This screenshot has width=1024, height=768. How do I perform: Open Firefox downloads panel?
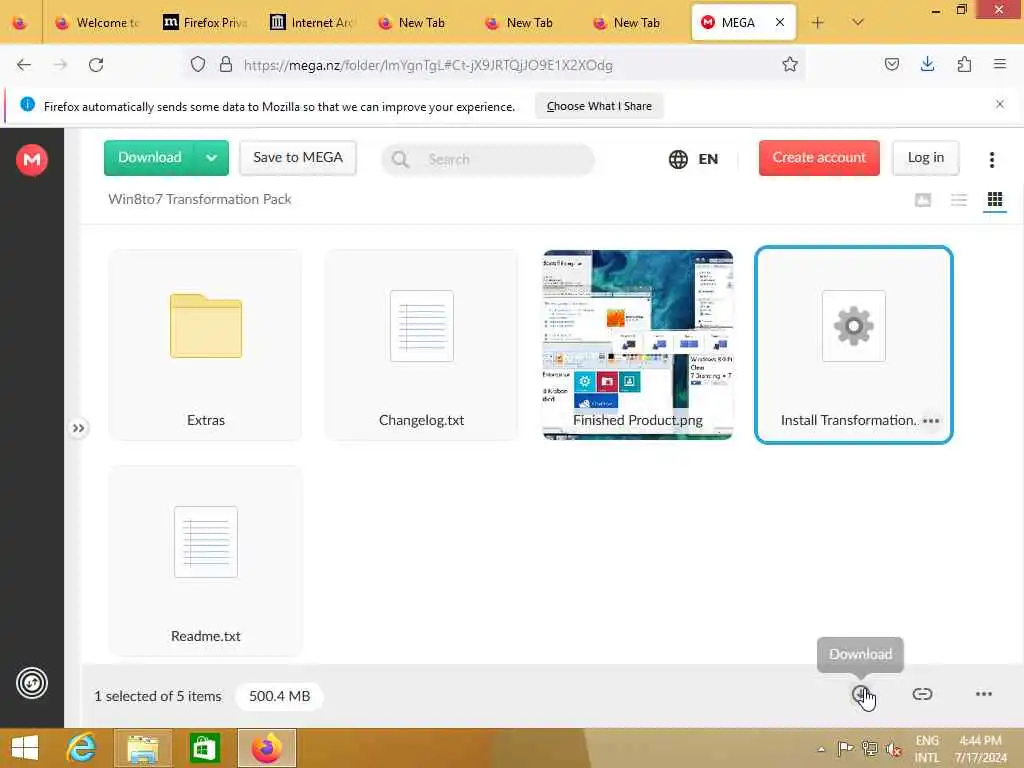[x=927, y=64]
